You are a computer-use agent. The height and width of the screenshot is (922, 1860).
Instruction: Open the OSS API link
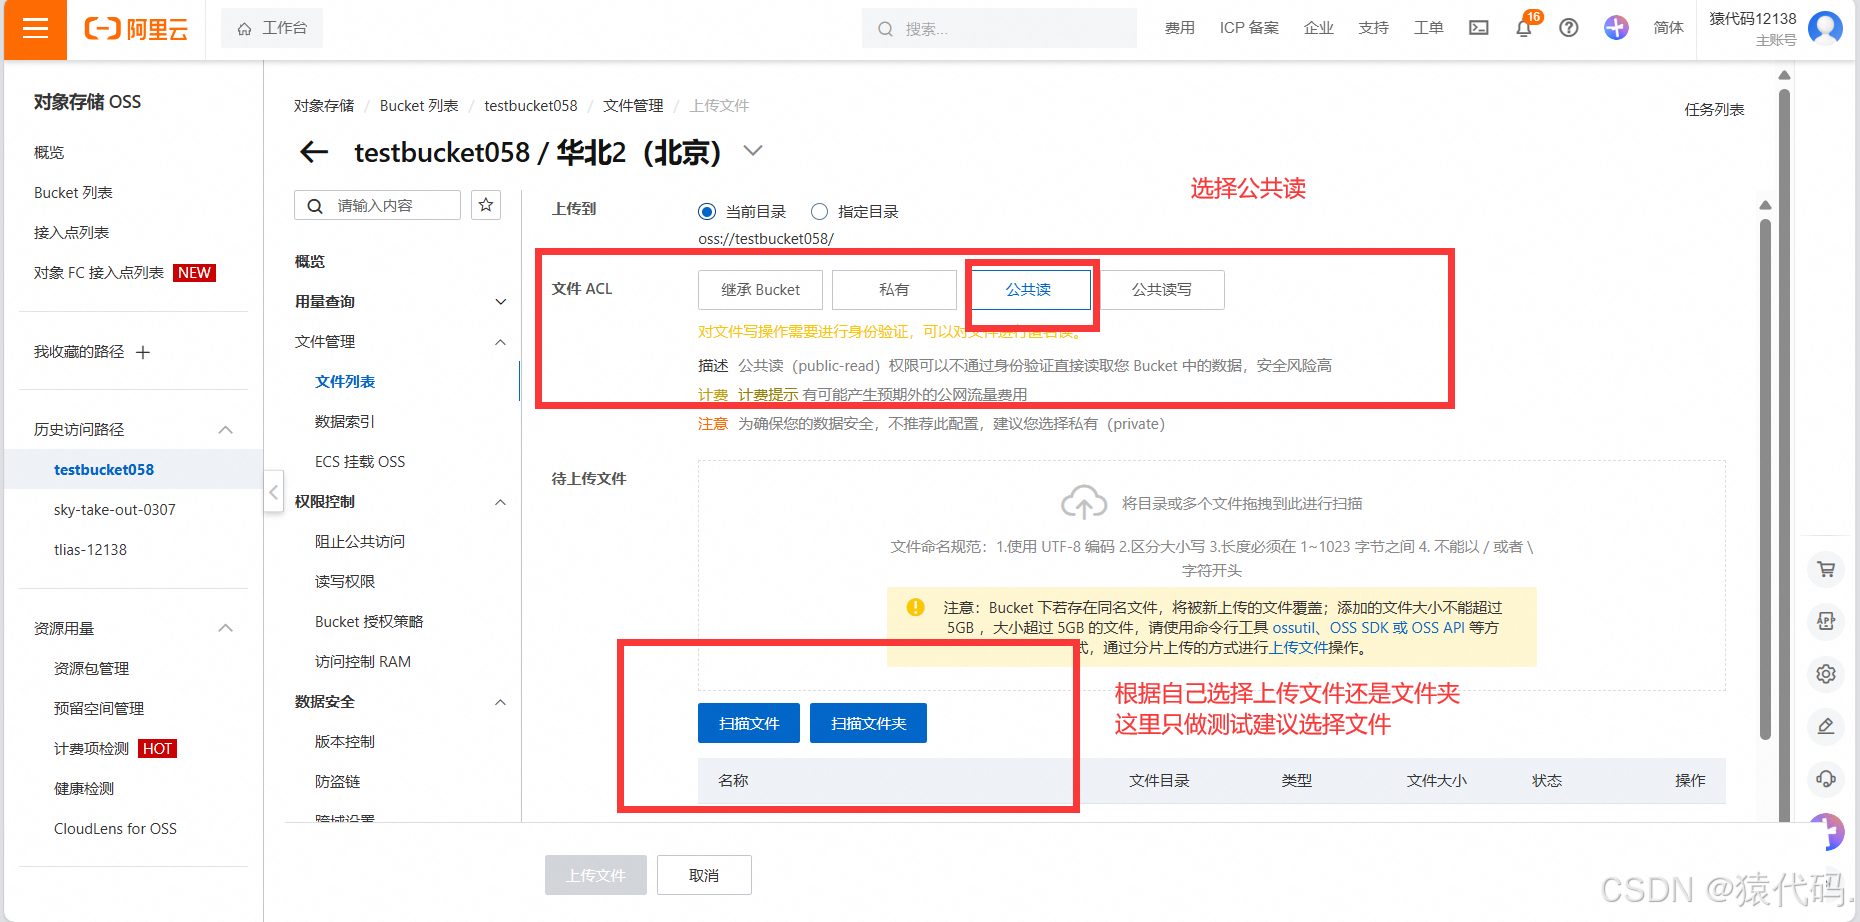(1438, 628)
